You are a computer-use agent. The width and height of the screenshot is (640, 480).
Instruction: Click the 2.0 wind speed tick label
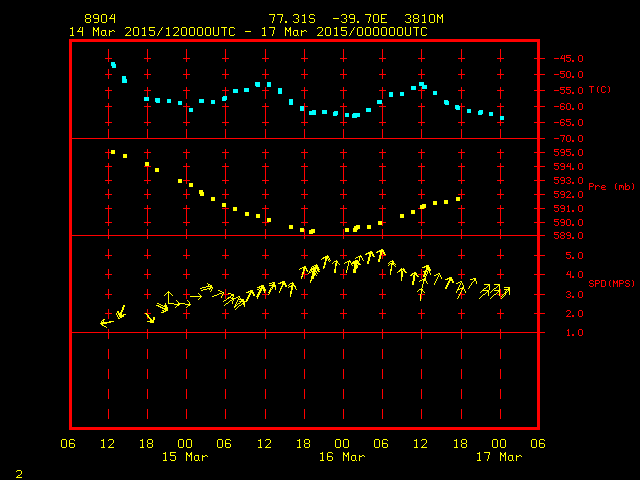click(574, 314)
